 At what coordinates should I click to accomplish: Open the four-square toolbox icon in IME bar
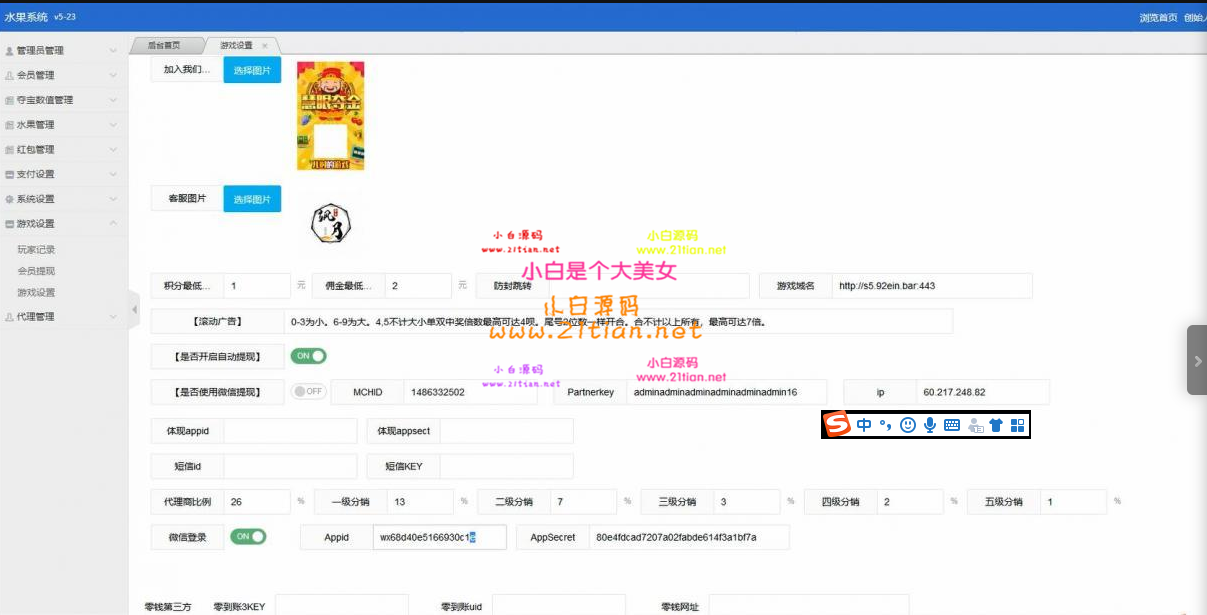[1018, 425]
